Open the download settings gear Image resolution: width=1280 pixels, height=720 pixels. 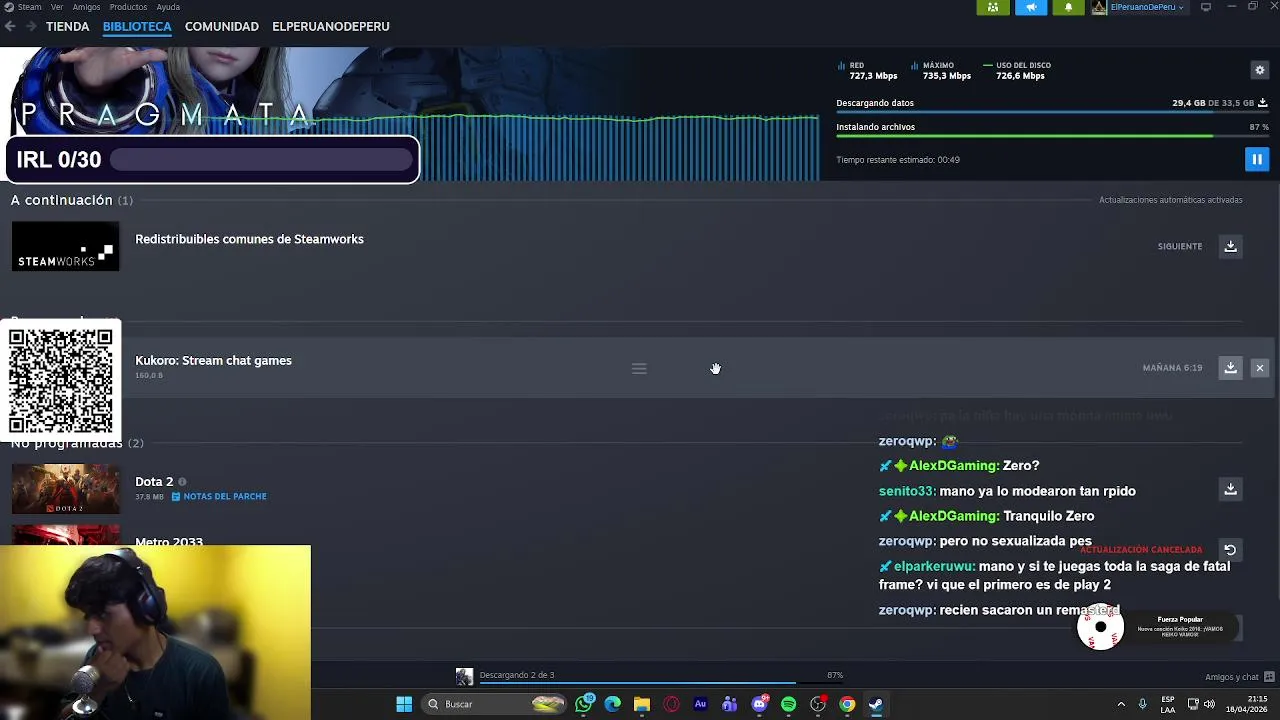click(1260, 70)
